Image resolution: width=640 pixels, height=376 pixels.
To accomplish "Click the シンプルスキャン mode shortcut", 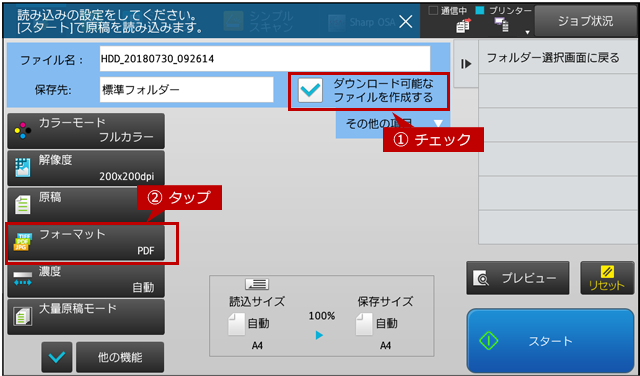I will pos(259,21).
